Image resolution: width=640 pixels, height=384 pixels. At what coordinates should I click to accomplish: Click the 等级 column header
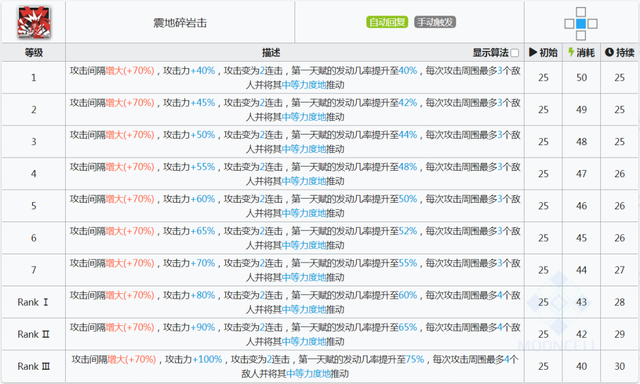pyautogui.click(x=34, y=53)
